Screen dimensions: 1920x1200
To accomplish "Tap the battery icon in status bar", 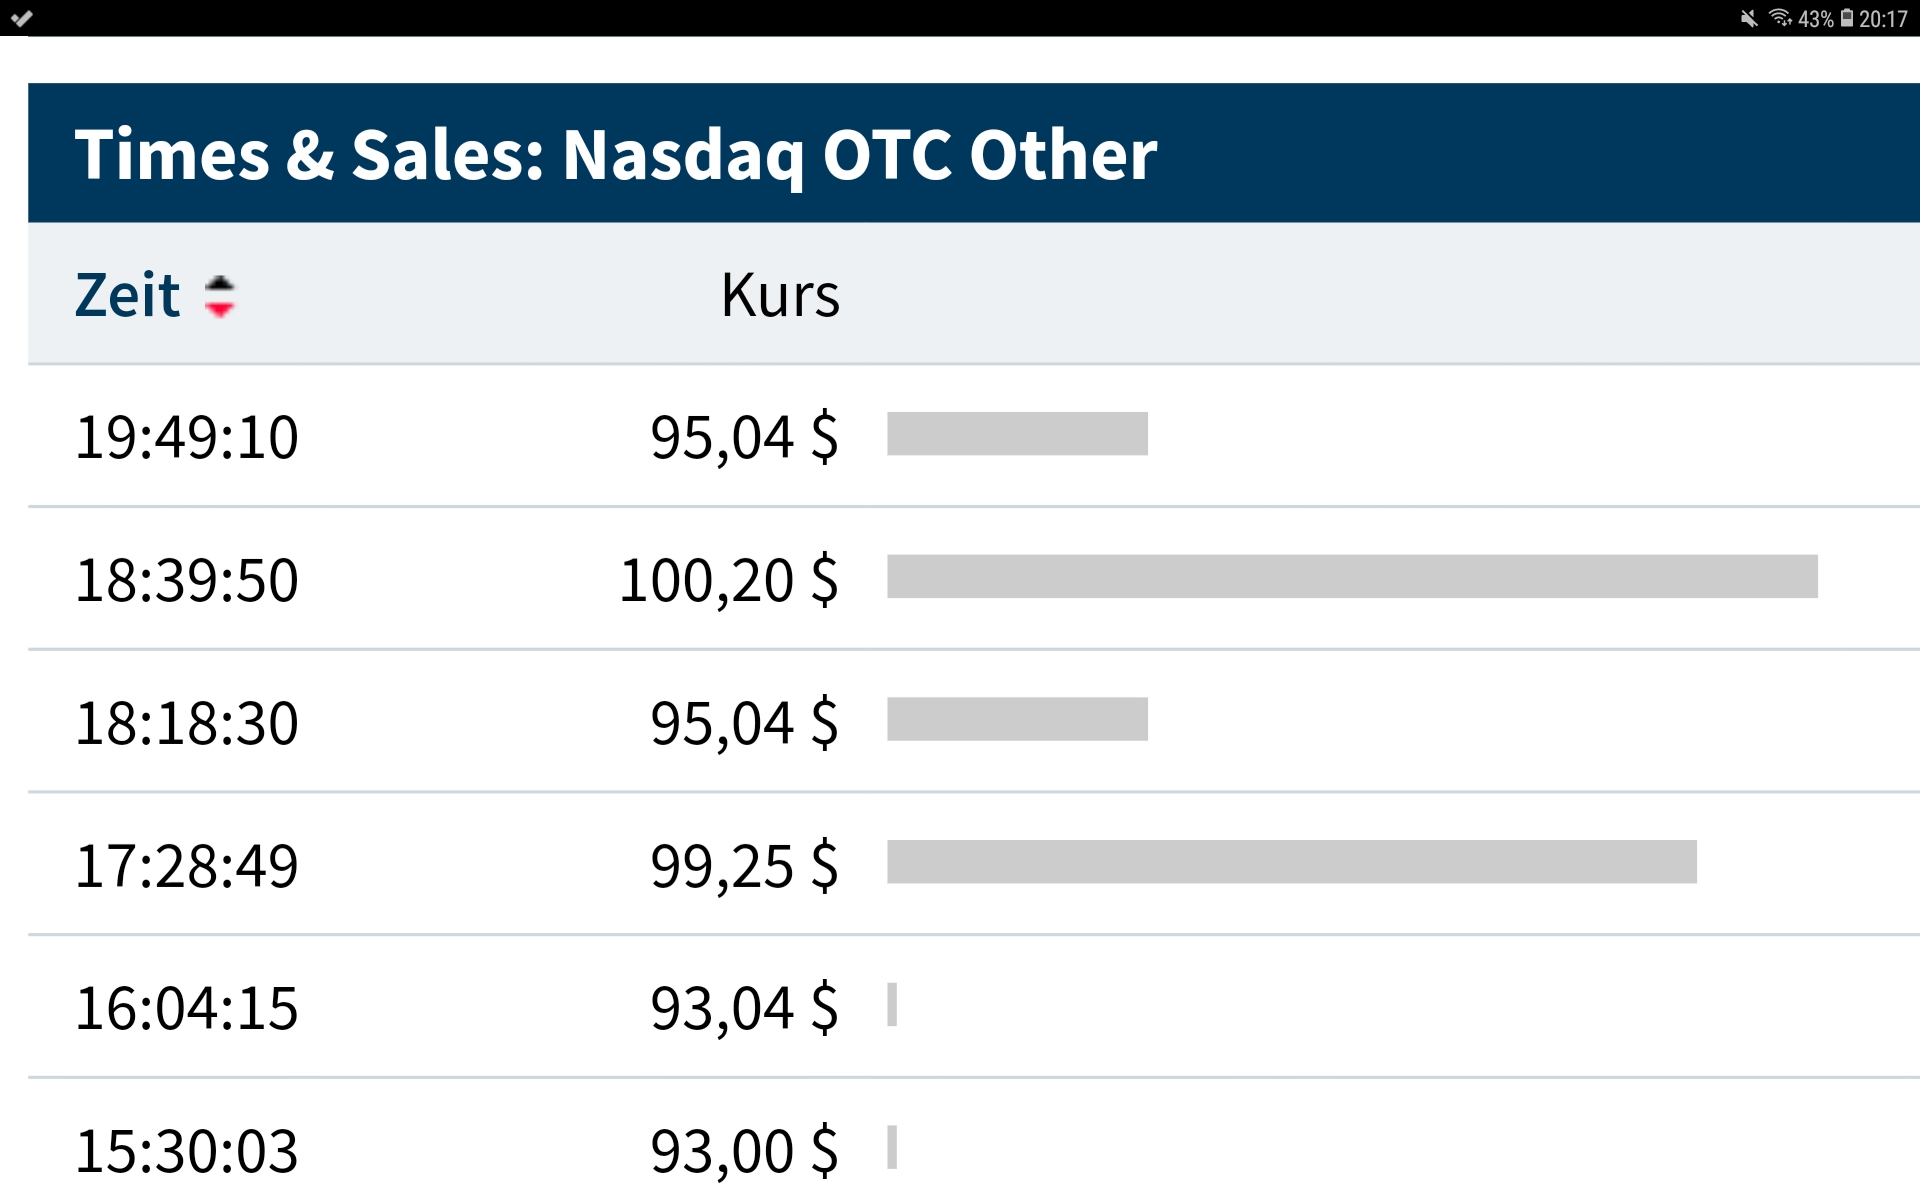I will (x=1847, y=19).
